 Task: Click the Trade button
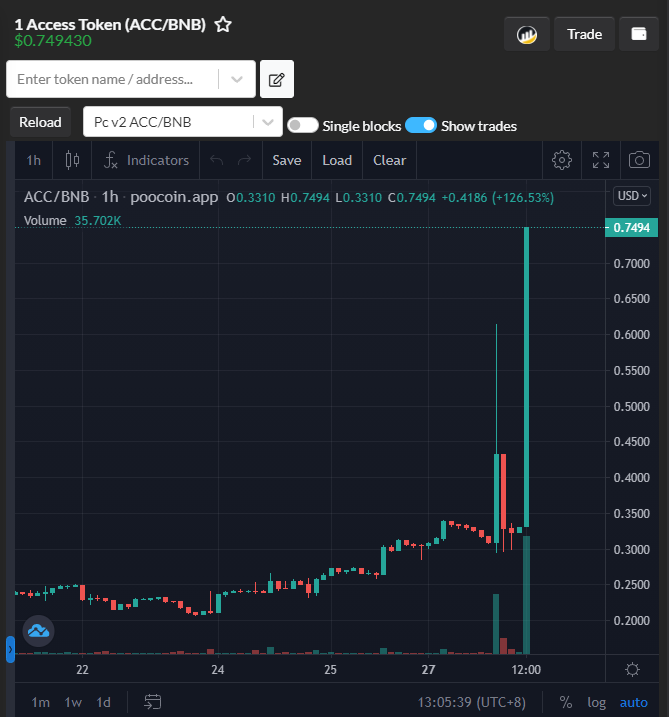pos(584,34)
